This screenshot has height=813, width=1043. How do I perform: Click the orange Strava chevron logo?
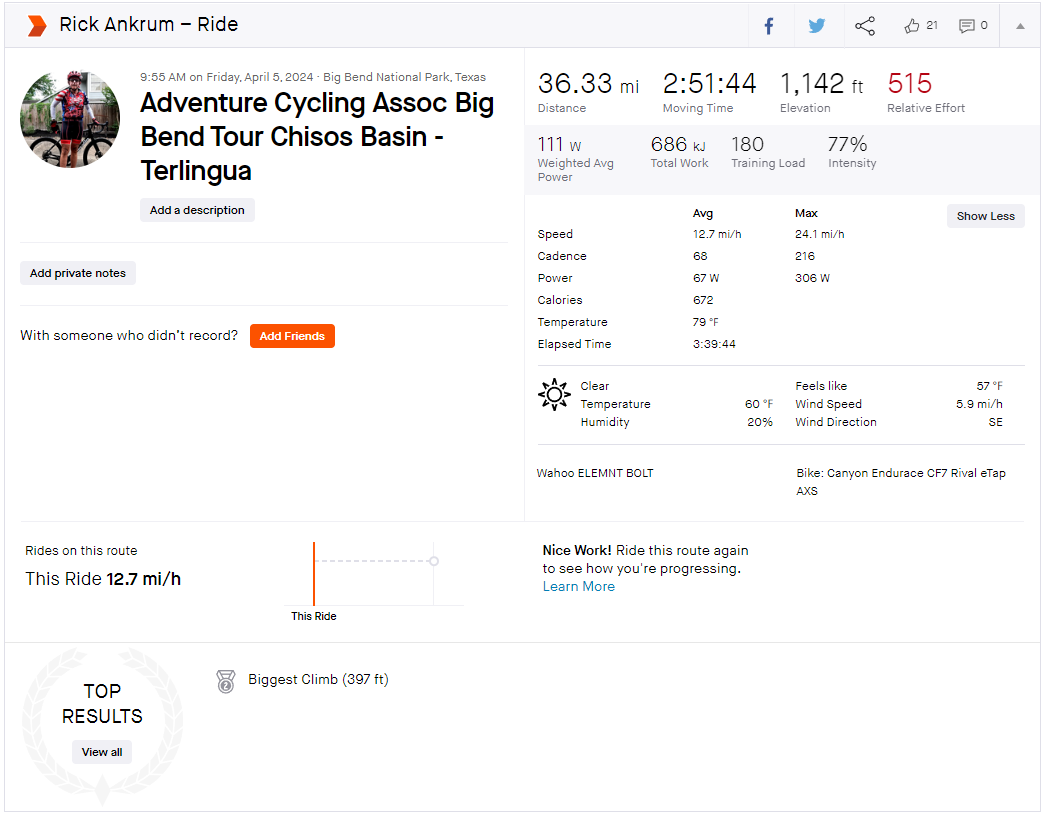(x=37, y=25)
